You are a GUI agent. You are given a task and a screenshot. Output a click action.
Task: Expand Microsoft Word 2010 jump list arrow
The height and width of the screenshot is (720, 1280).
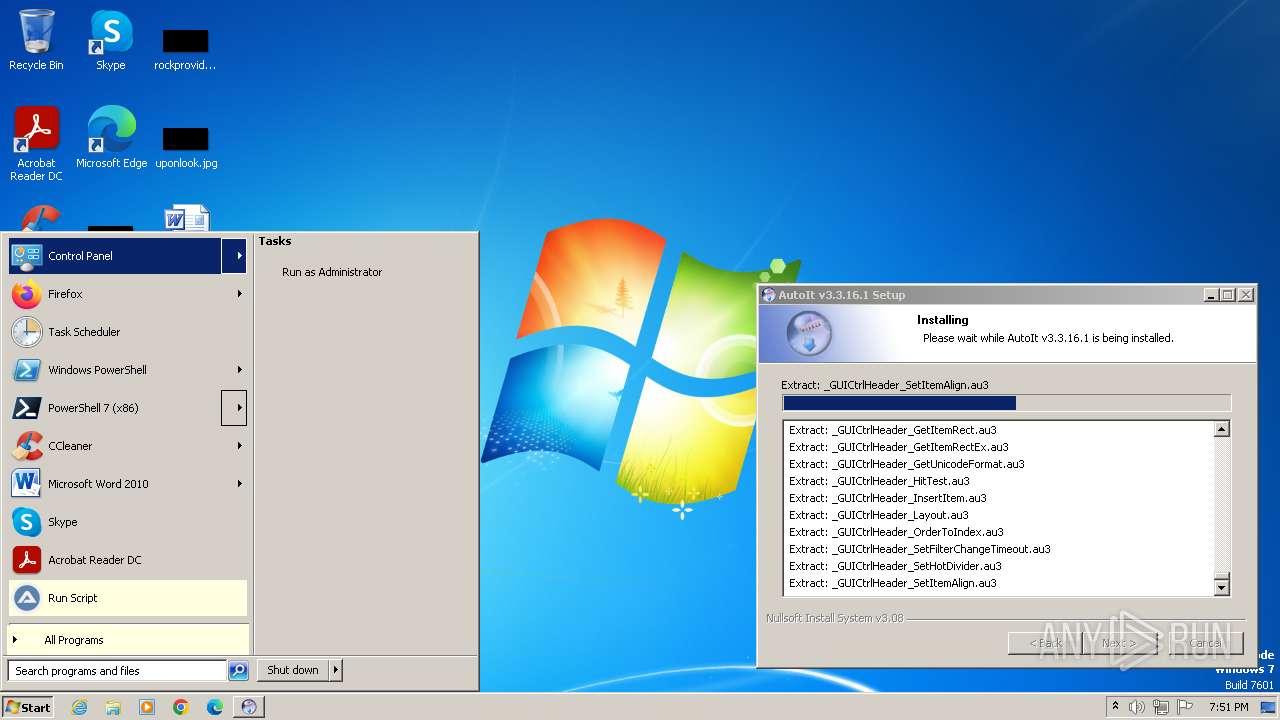(239, 484)
